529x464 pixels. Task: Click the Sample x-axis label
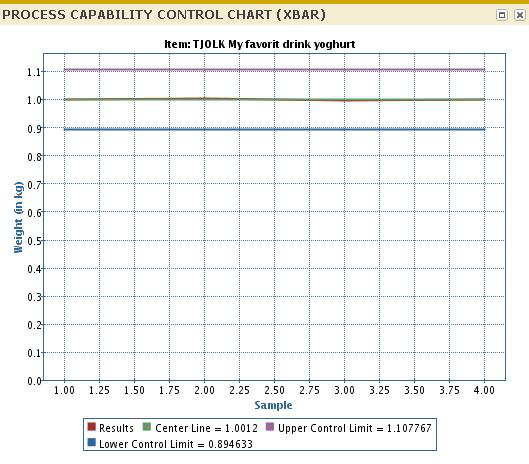(273, 405)
